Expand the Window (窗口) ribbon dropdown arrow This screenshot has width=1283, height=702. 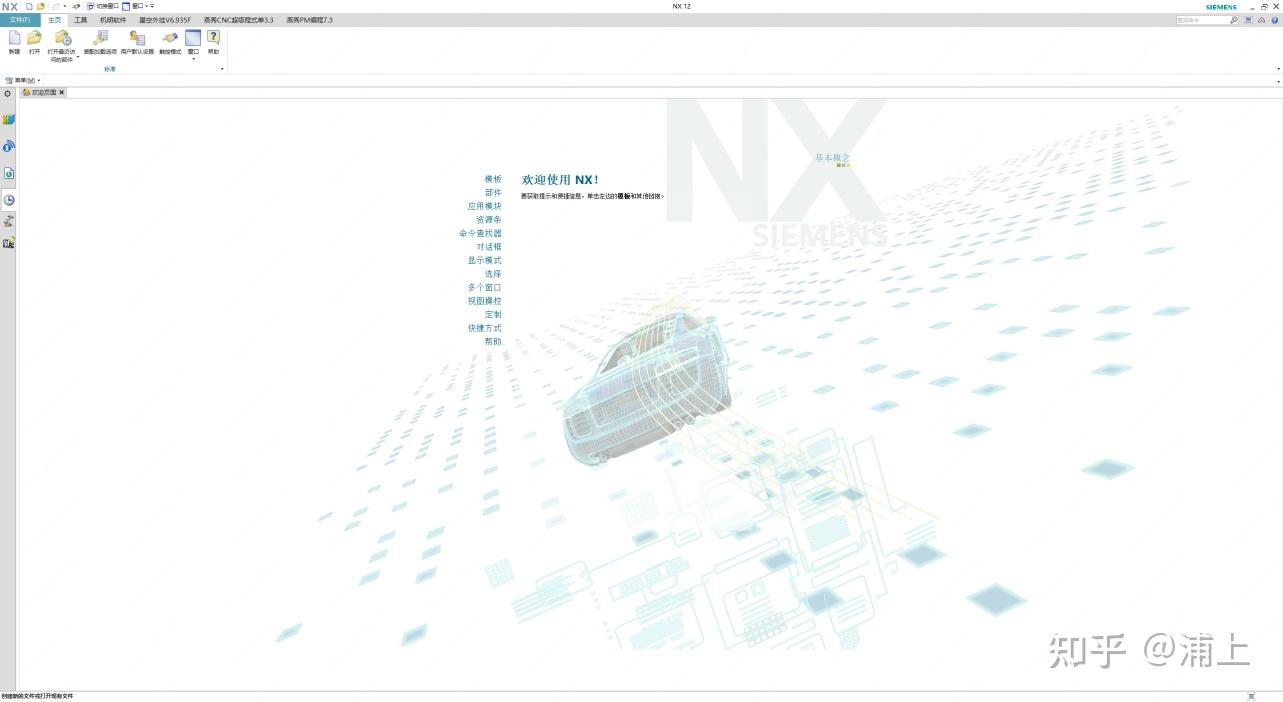pyautogui.click(x=193, y=59)
